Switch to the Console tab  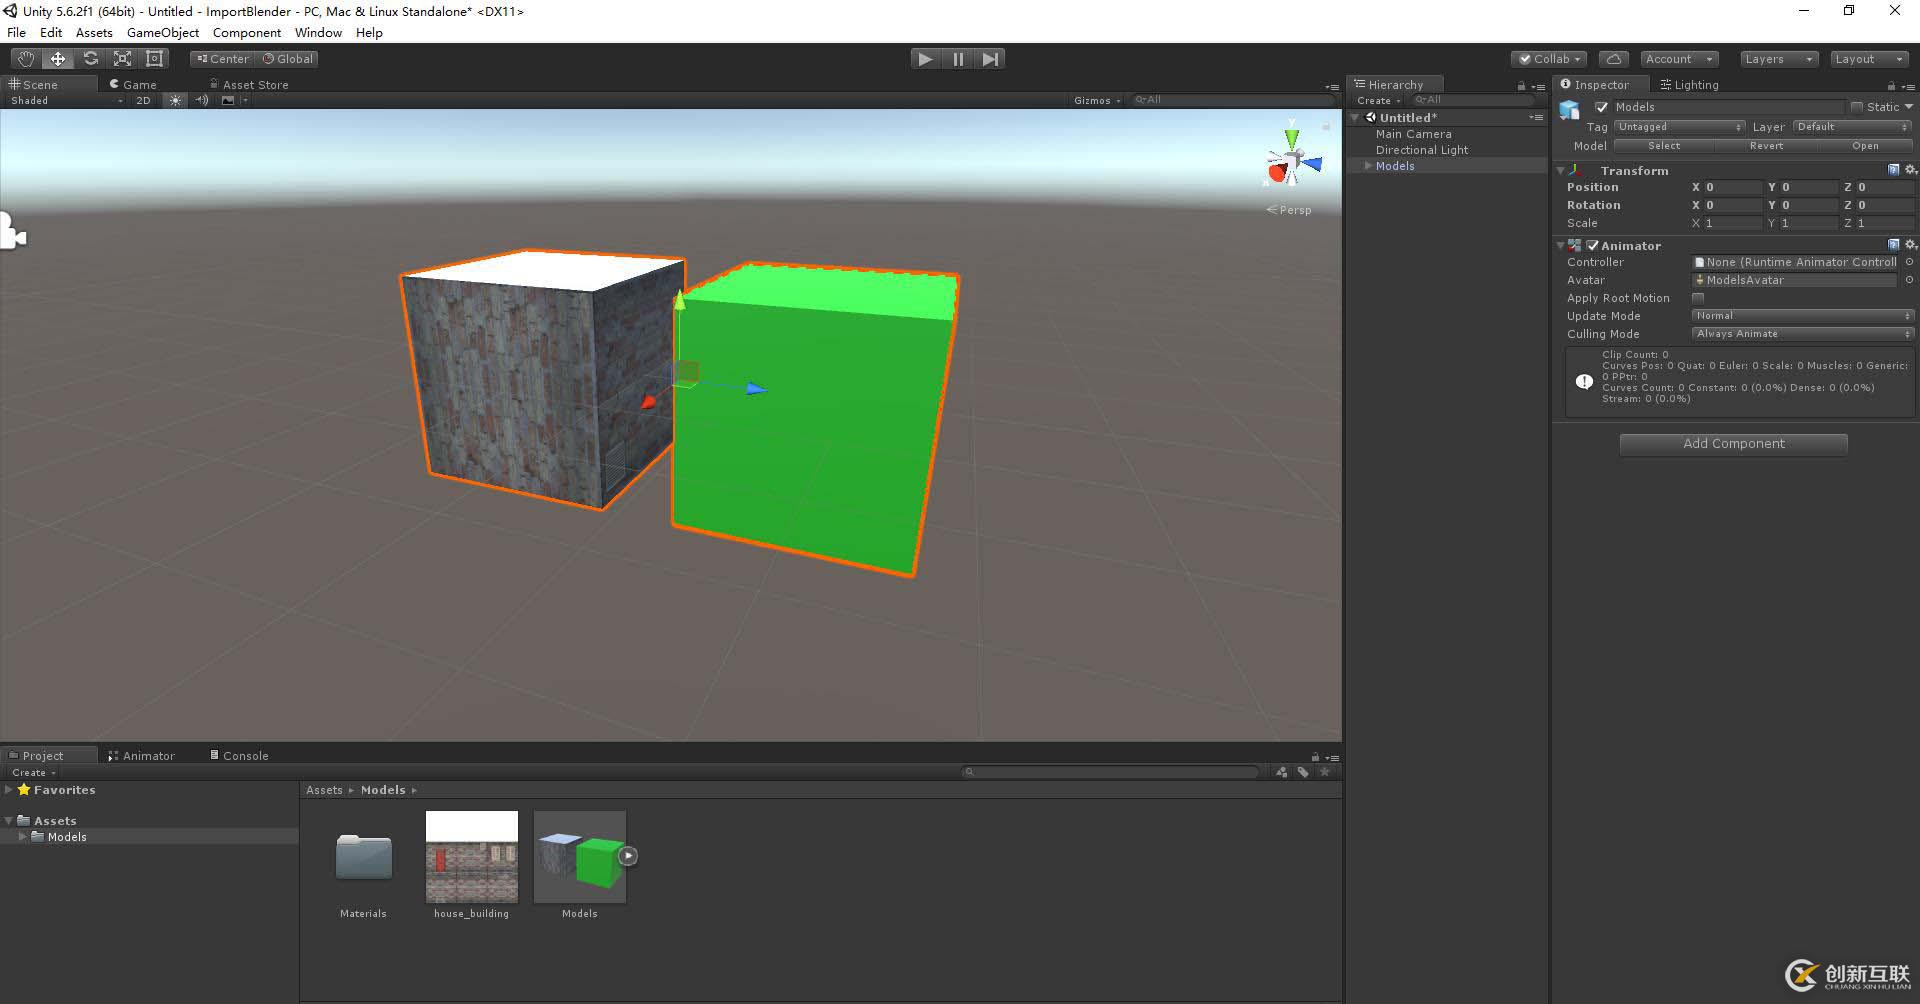[x=245, y=756]
